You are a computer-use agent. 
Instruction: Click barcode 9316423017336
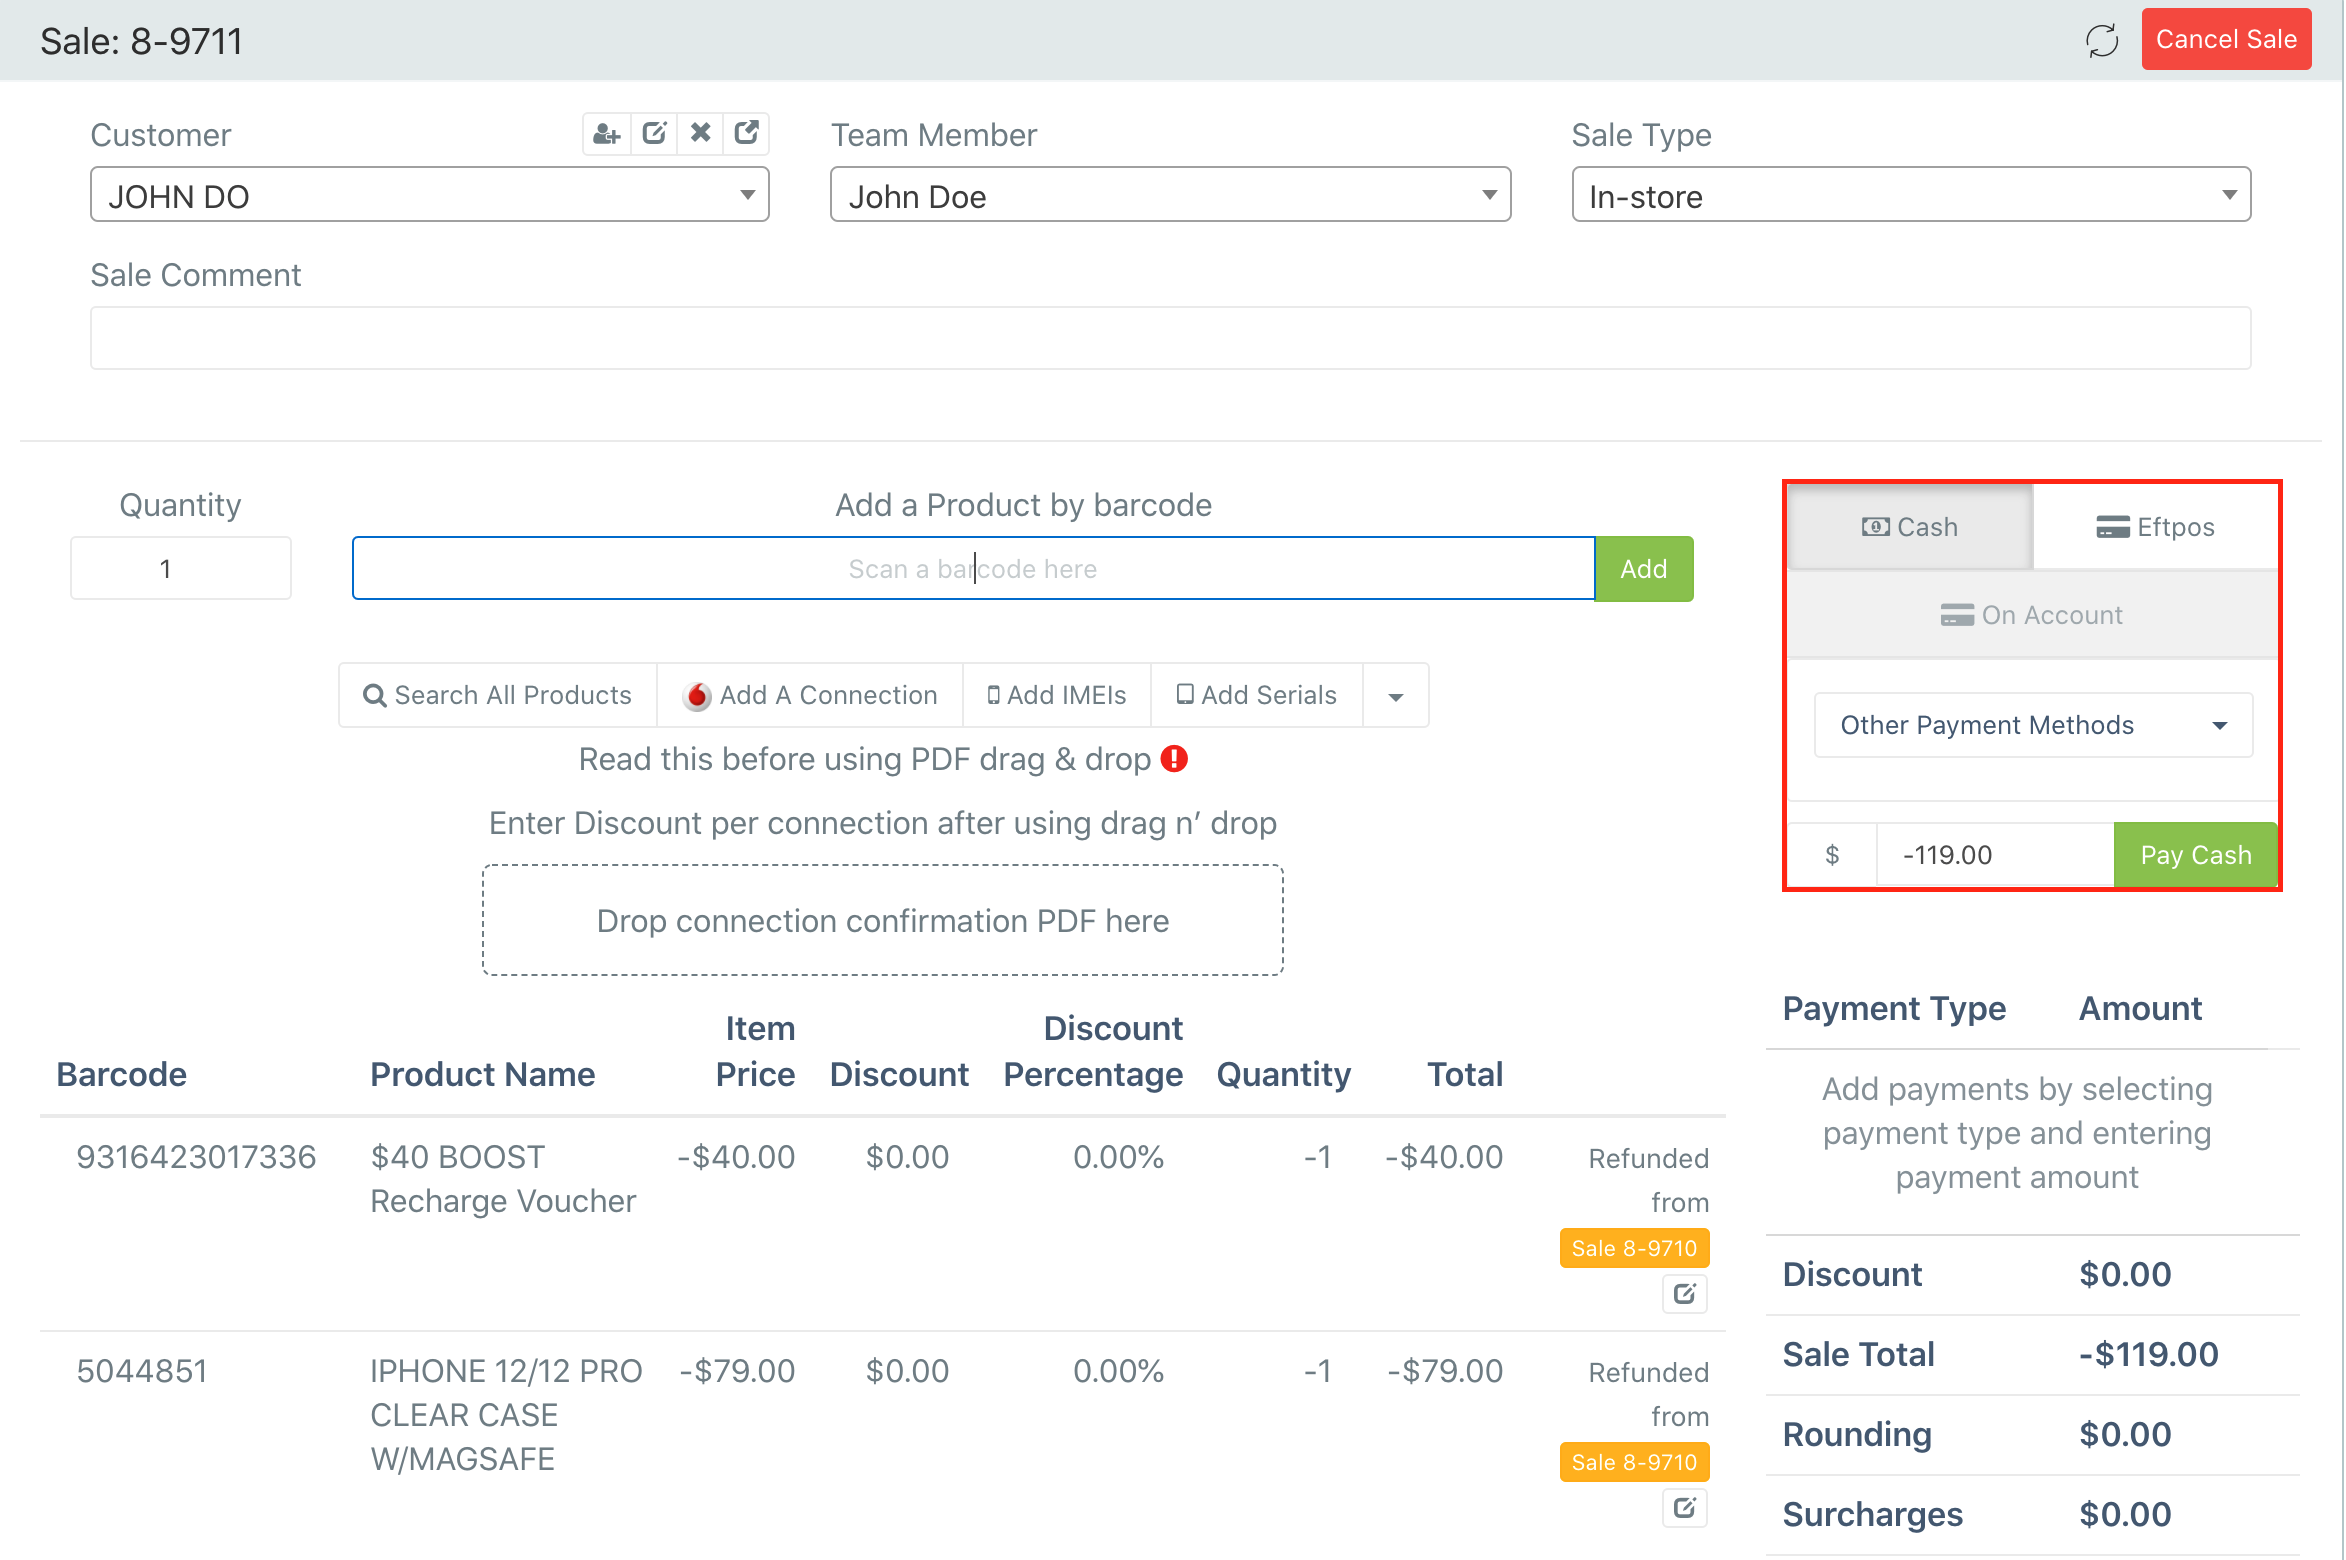(196, 1157)
